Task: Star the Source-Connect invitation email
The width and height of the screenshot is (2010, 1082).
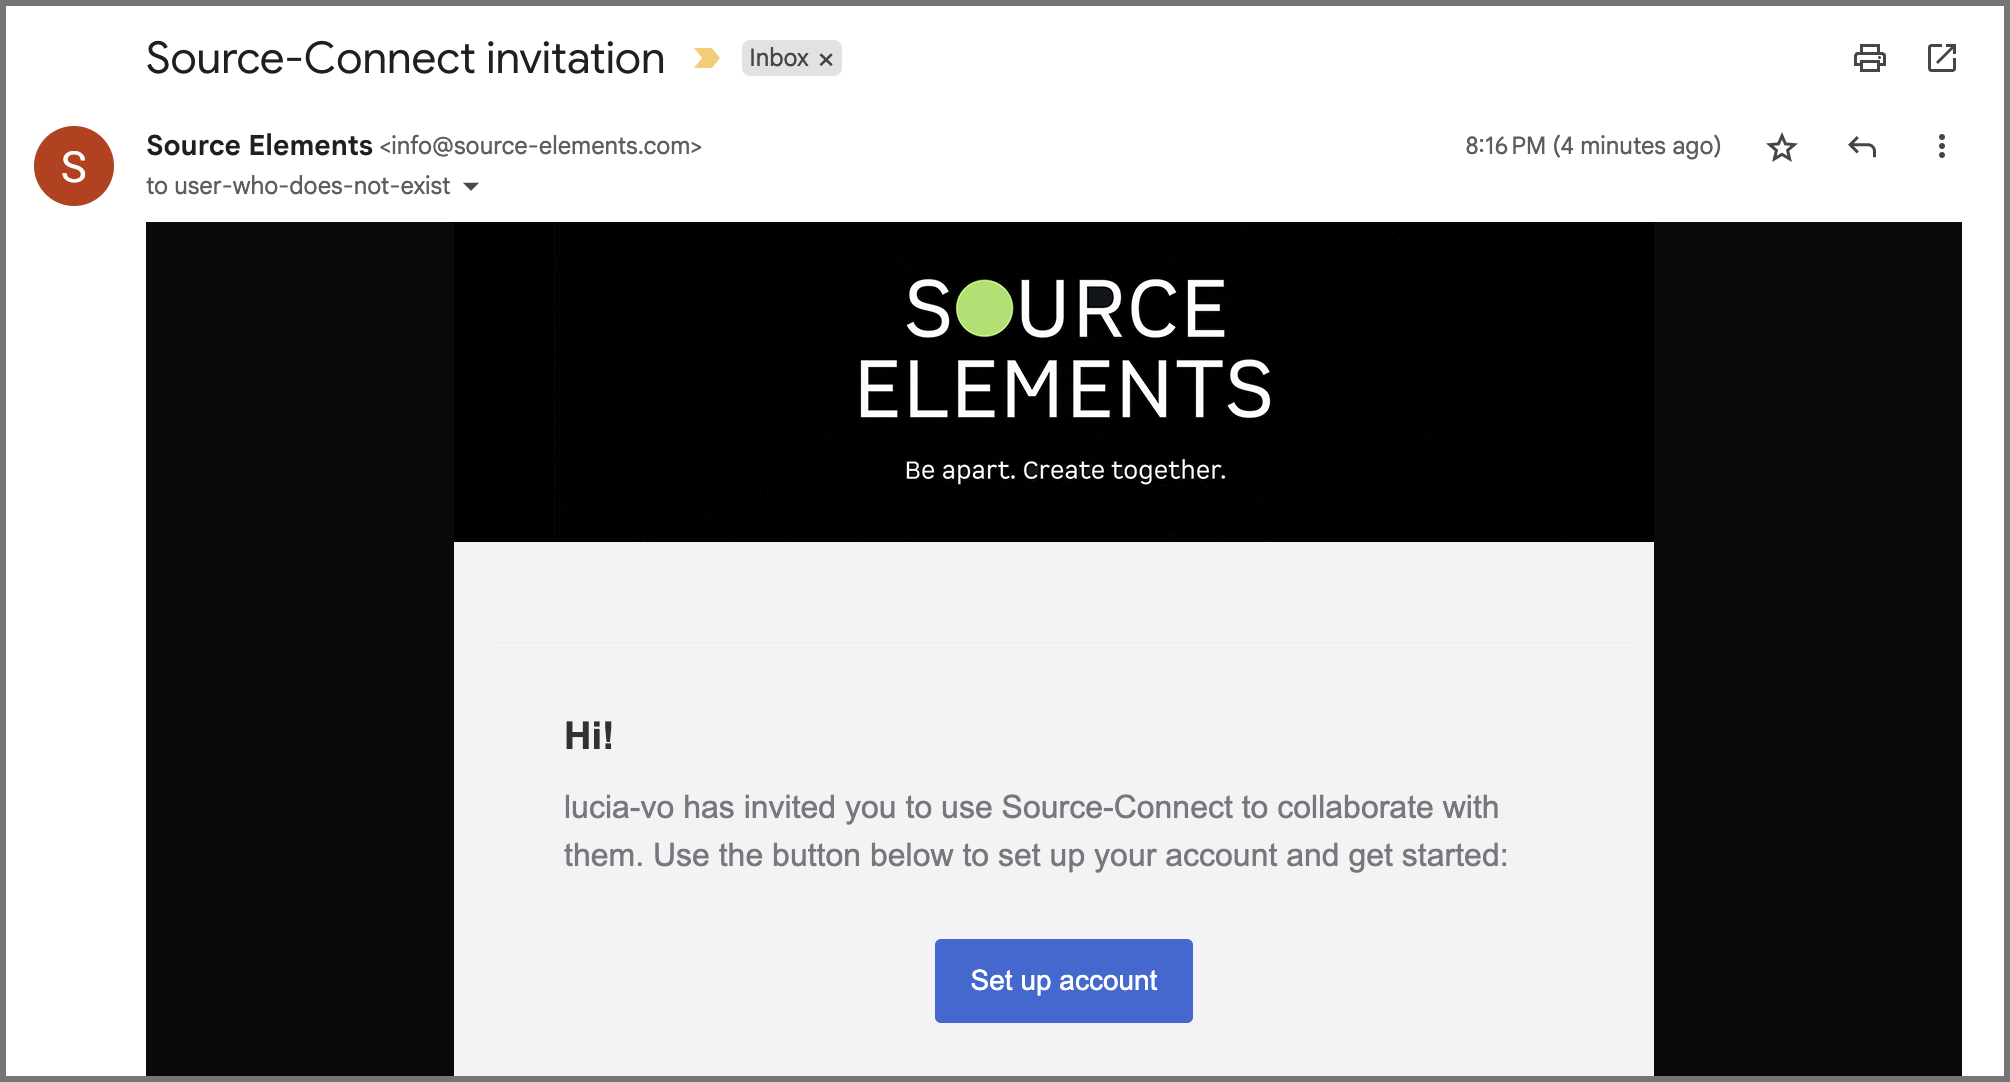Action: click(1781, 148)
